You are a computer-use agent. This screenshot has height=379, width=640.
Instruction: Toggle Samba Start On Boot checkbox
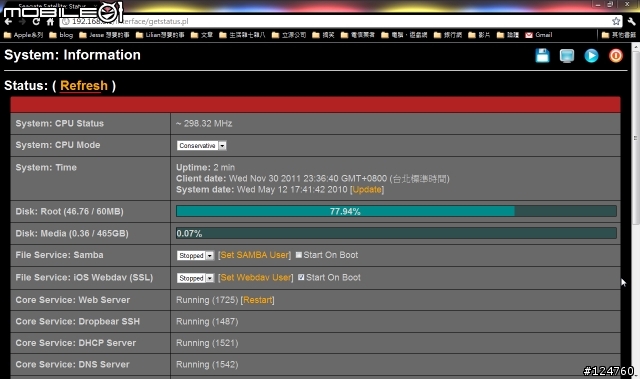pos(299,255)
